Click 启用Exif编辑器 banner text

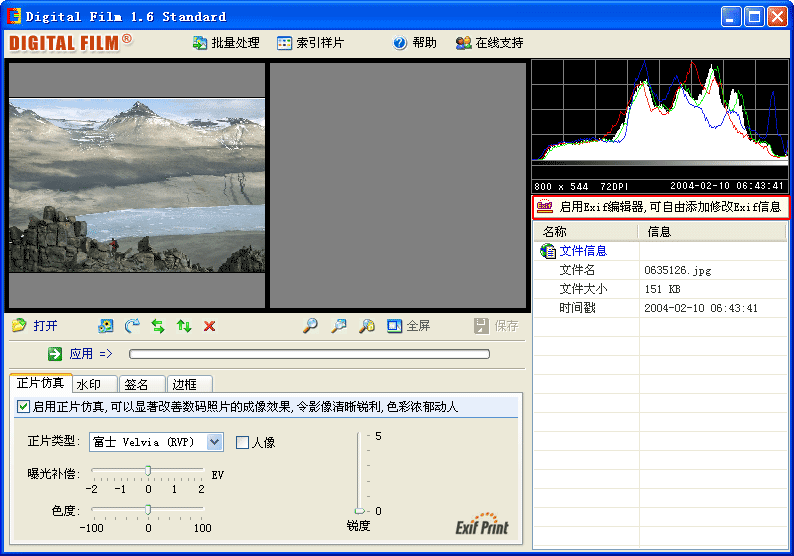670,207
